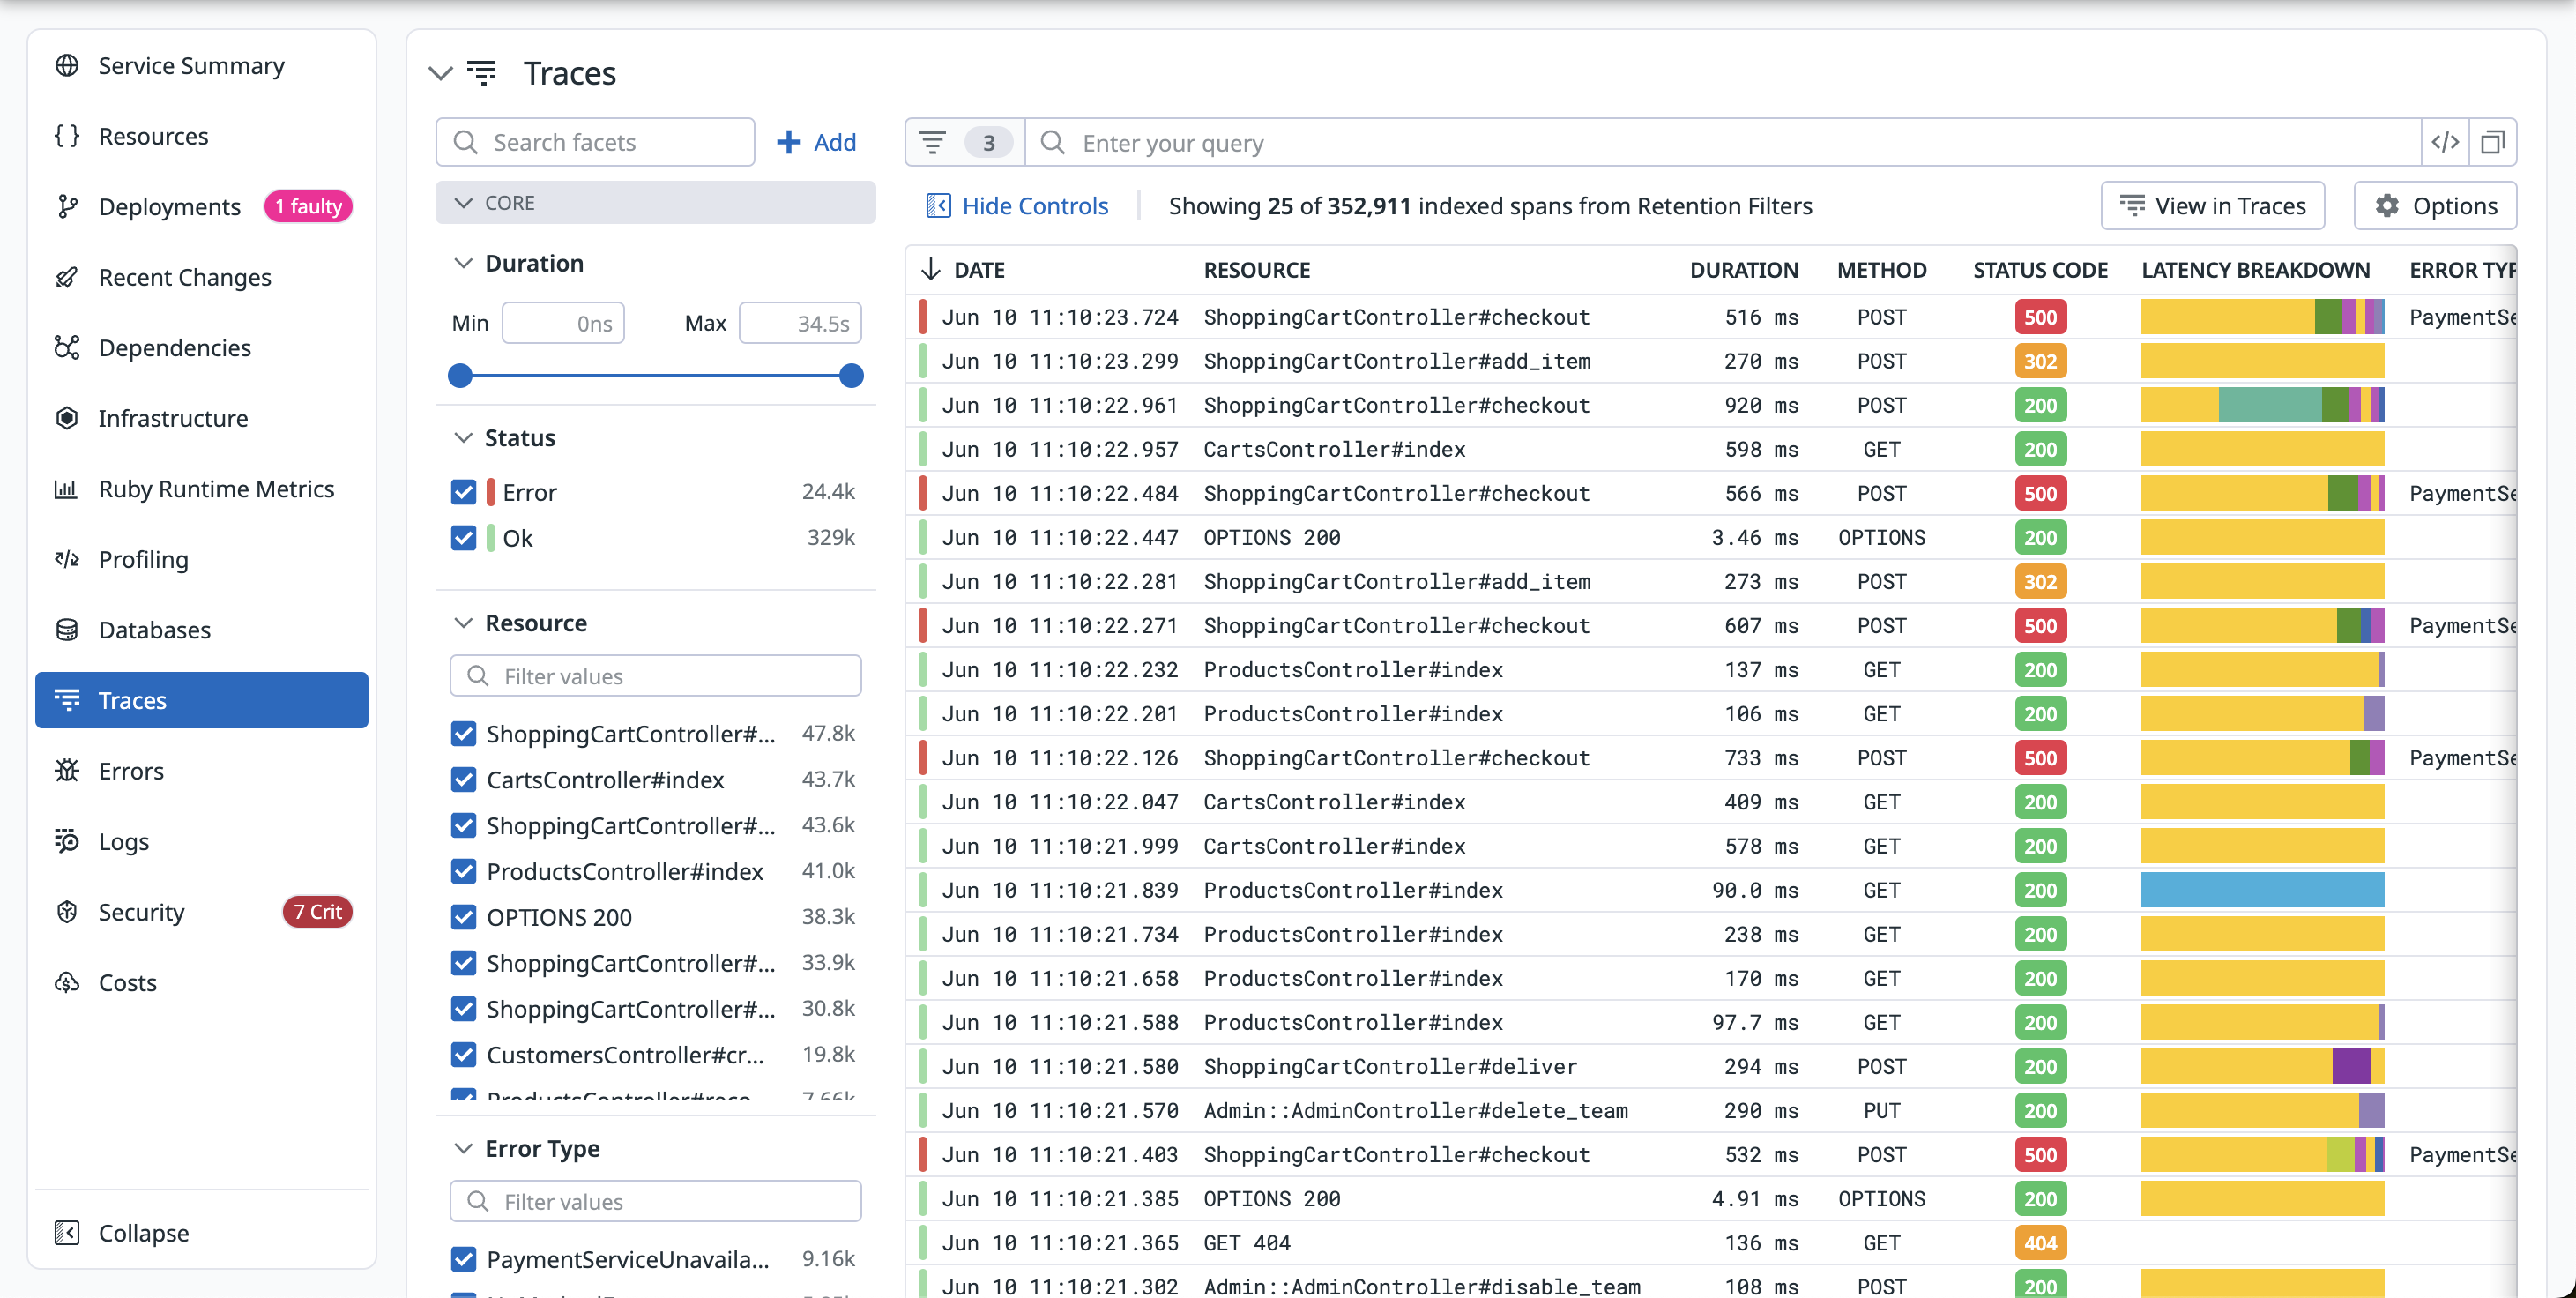
Task: Click the View in Traces button
Action: click(2212, 206)
